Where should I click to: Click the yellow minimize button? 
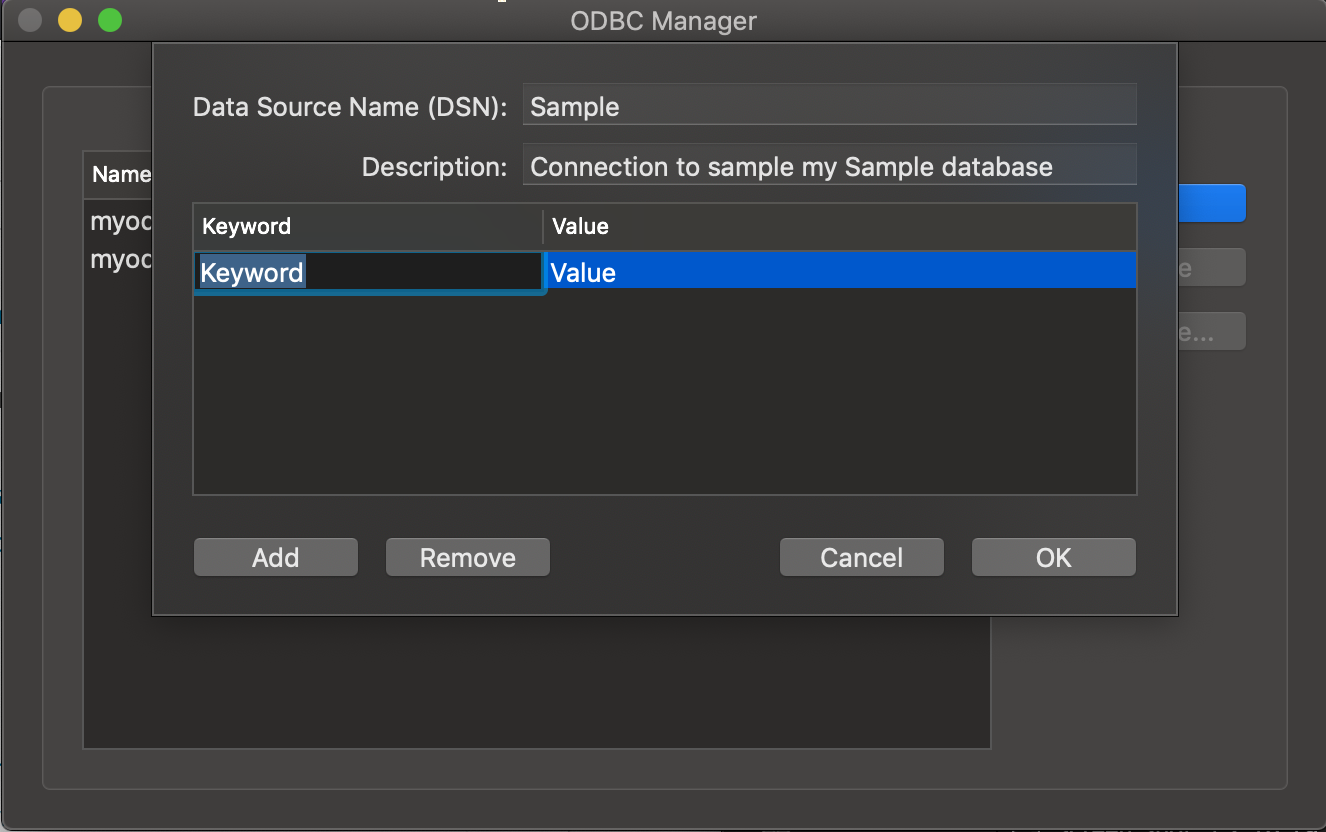pyautogui.click(x=69, y=20)
